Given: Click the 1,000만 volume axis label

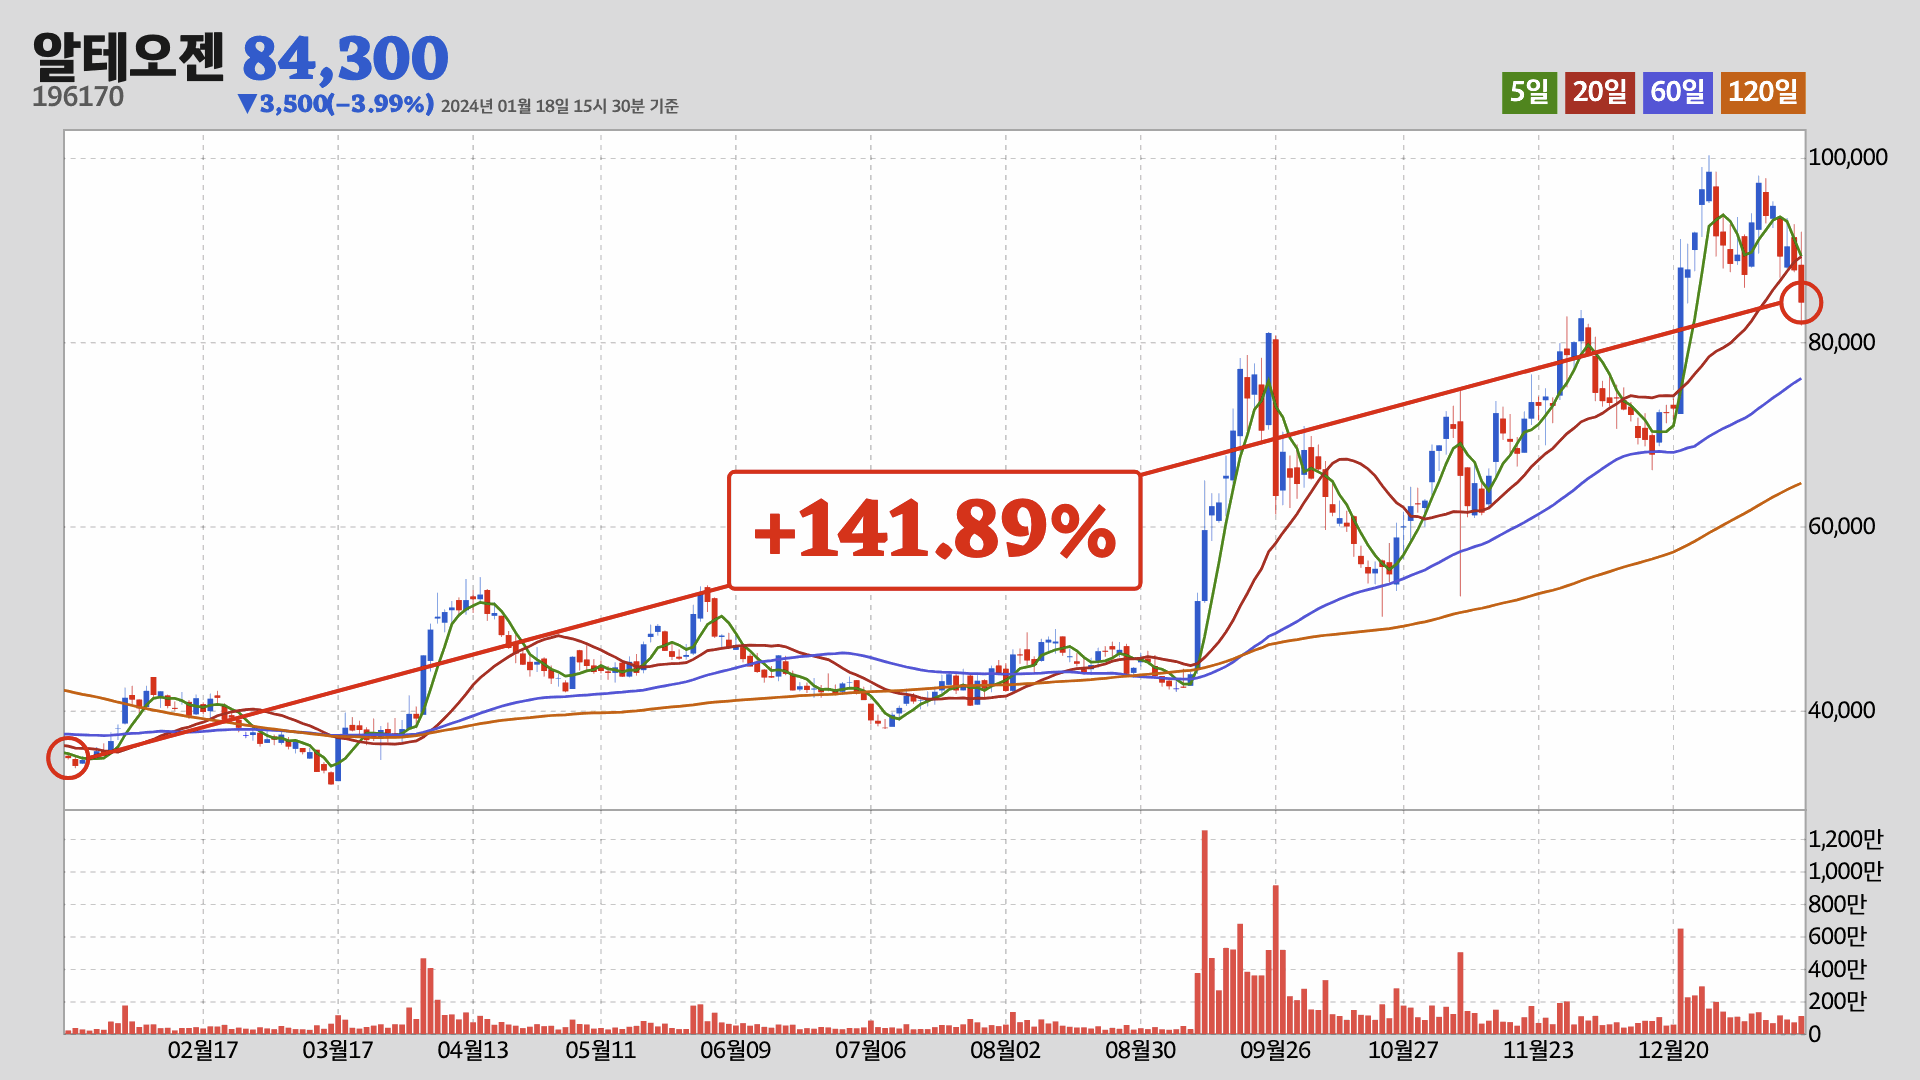Looking at the screenshot, I should click(x=1845, y=871).
